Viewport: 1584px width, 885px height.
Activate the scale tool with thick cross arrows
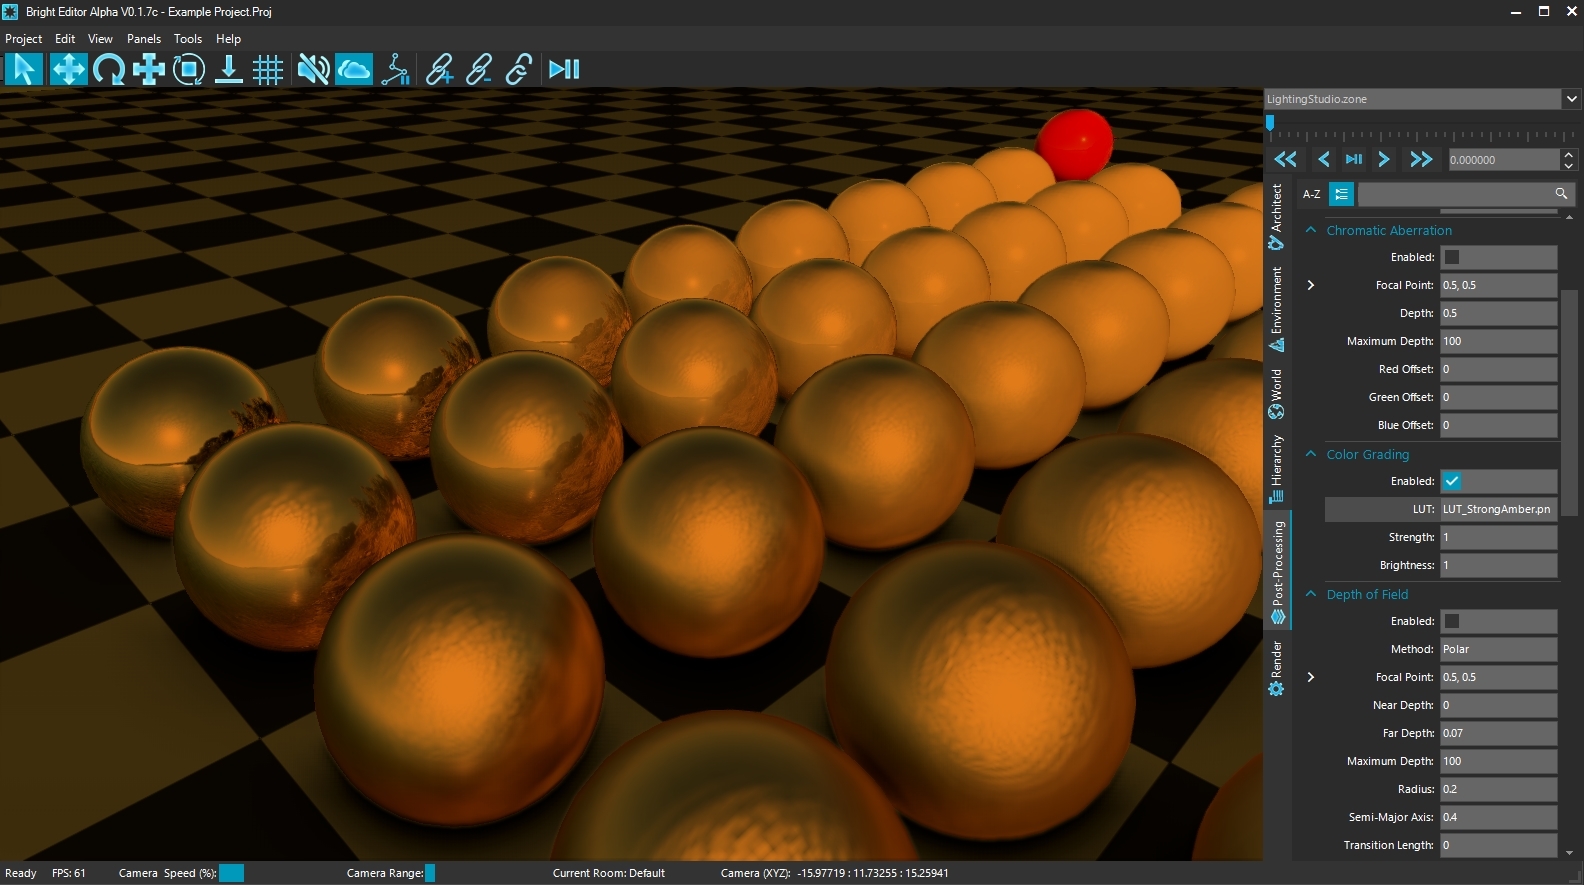tap(149, 69)
